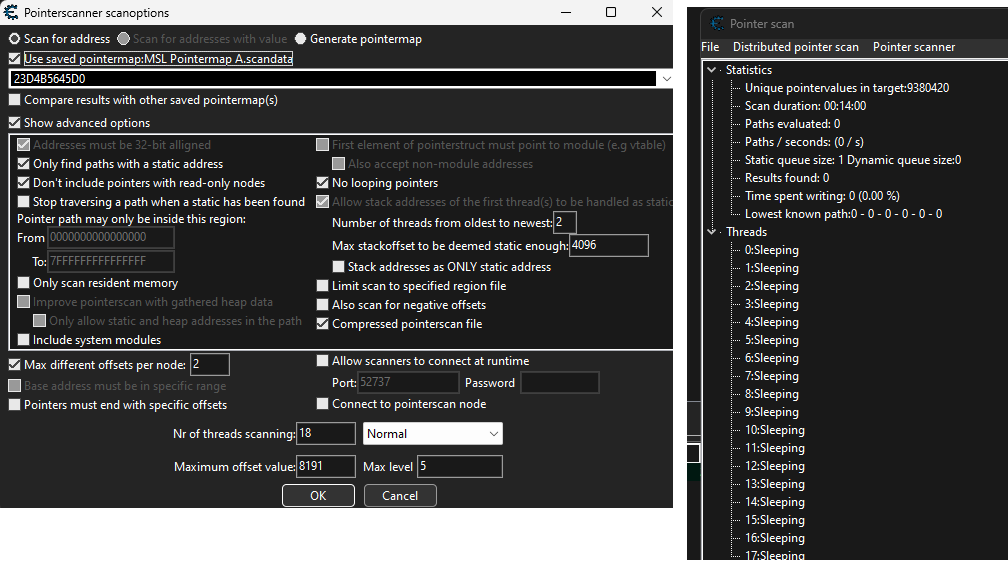Open the address 23D4B5645D0 dropdown
The image size is (1008, 563).
pos(666,78)
